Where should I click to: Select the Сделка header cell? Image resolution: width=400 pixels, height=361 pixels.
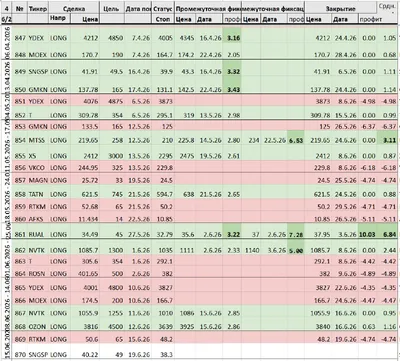click(74, 9)
